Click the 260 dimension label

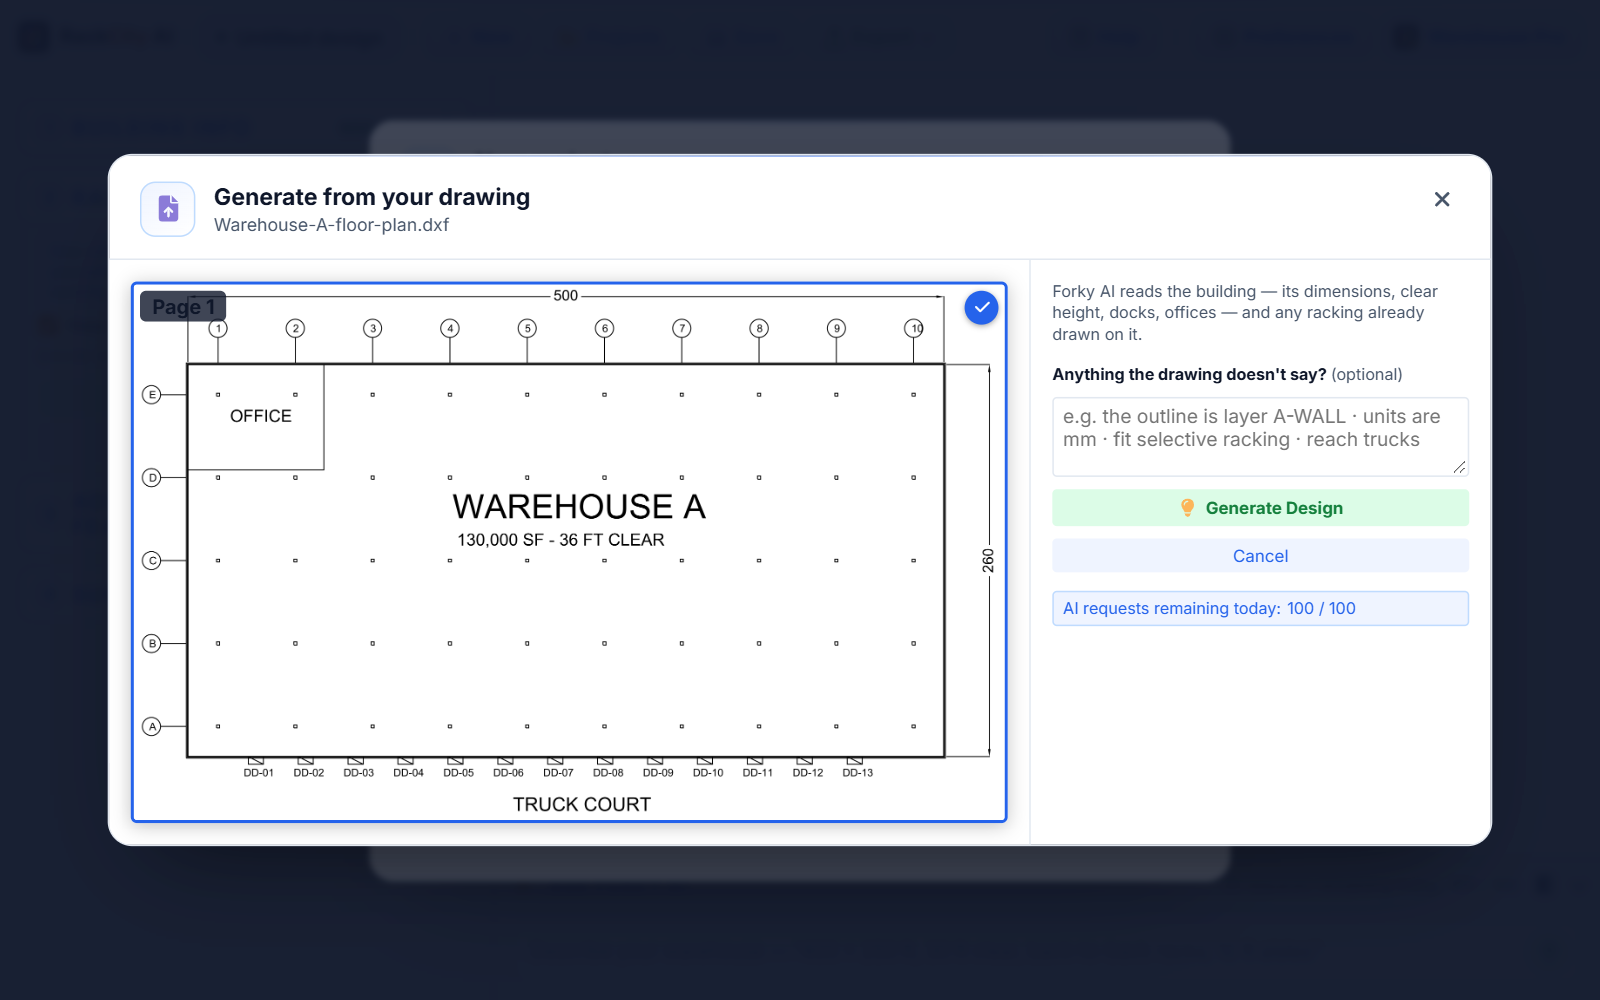pos(988,560)
